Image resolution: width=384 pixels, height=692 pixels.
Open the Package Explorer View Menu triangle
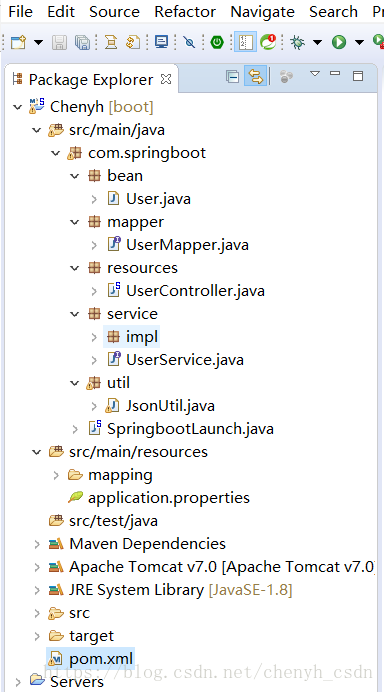[x=314, y=74]
